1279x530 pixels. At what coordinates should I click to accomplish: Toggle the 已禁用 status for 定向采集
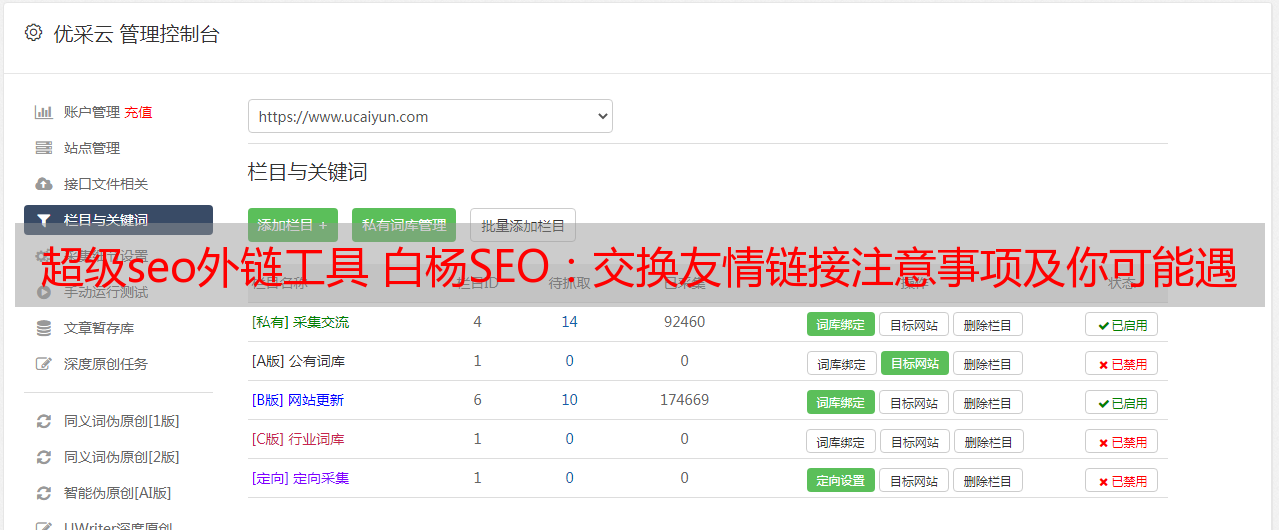coord(1122,480)
